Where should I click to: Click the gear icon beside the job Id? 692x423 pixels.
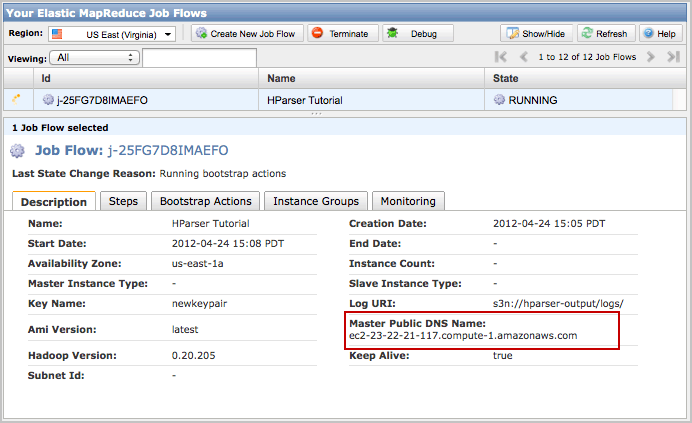point(48,99)
